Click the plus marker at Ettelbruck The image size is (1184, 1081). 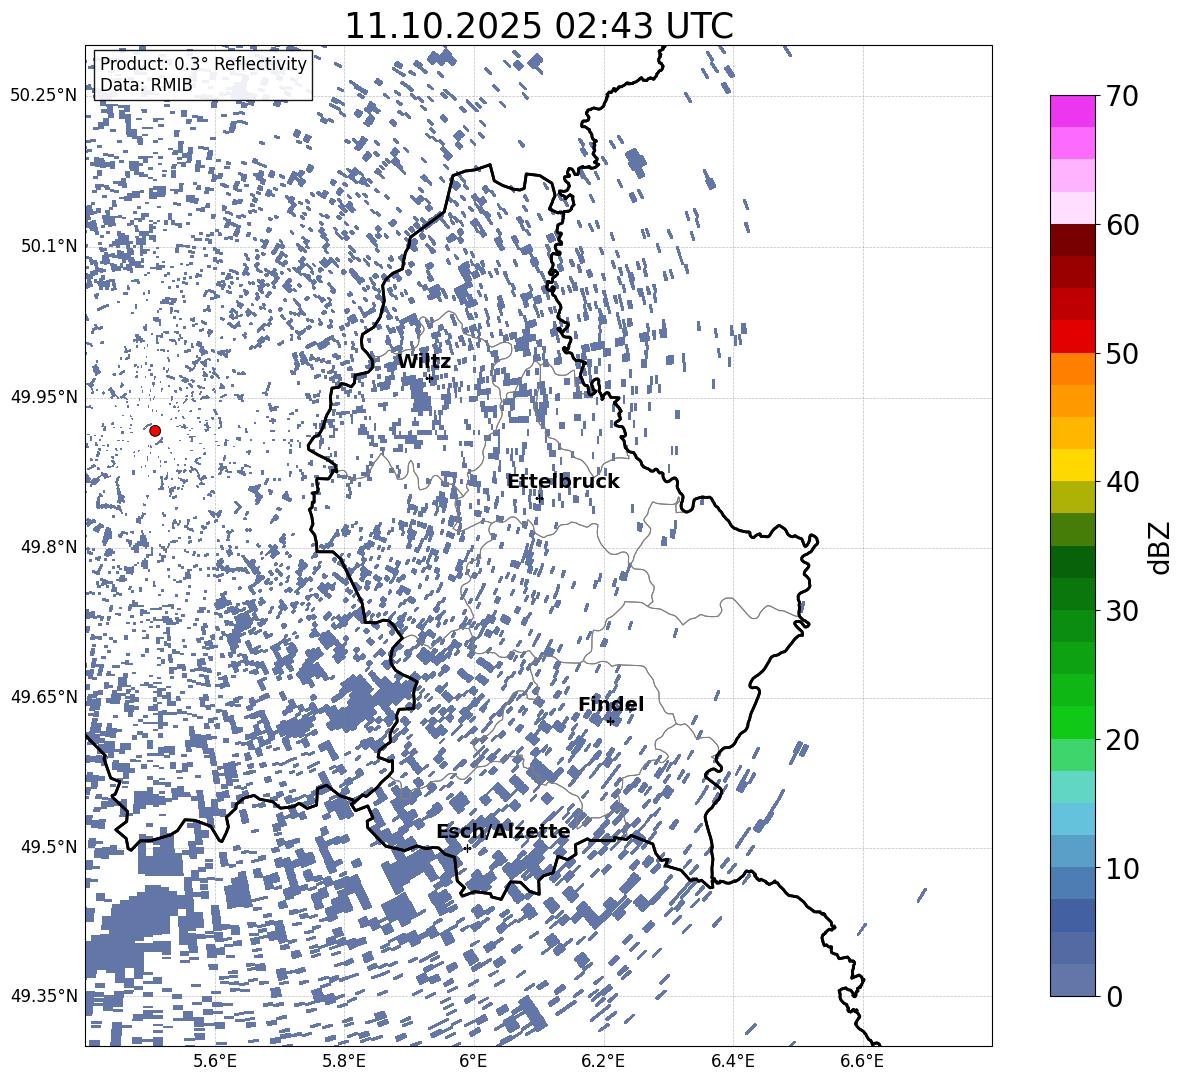(539, 498)
